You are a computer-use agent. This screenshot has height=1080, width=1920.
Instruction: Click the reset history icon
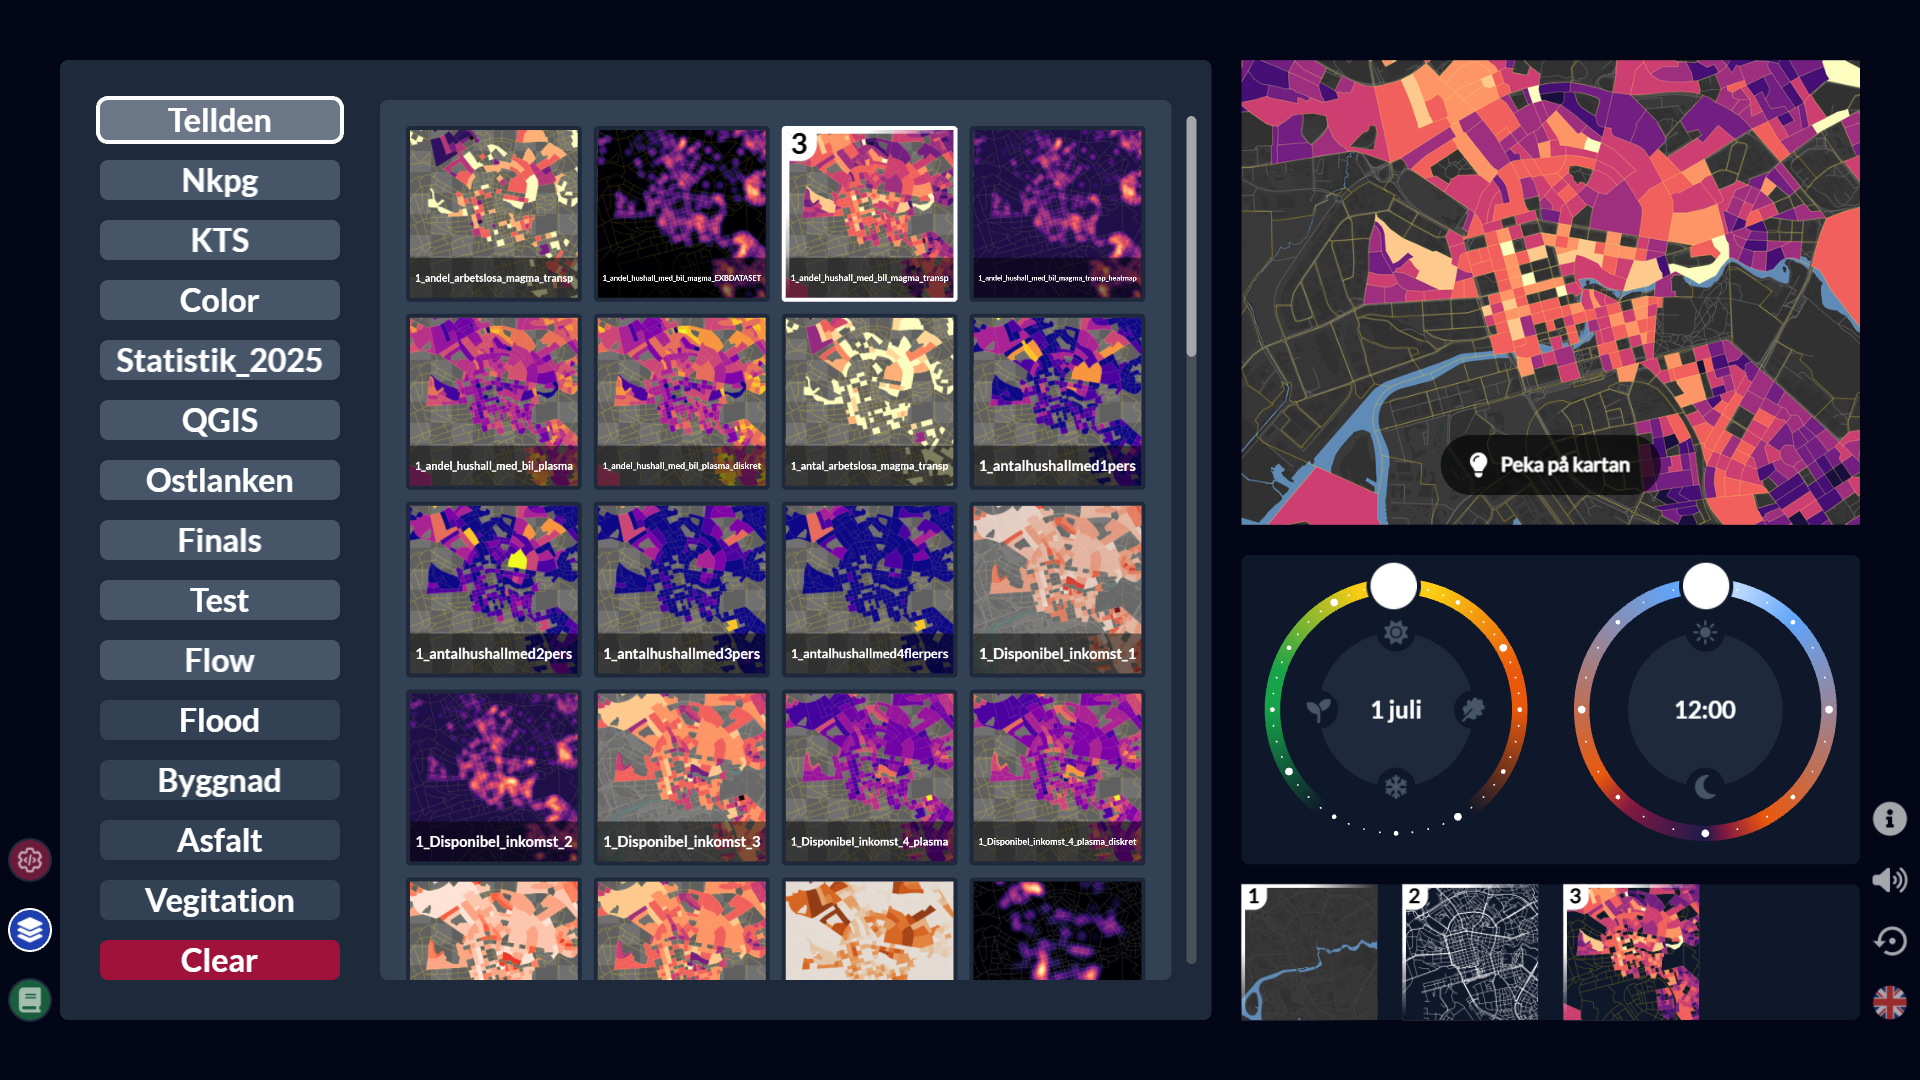click(1890, 941)
